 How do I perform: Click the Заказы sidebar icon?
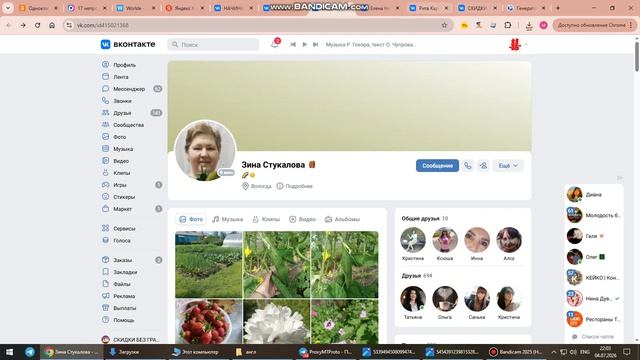(105, 260)
